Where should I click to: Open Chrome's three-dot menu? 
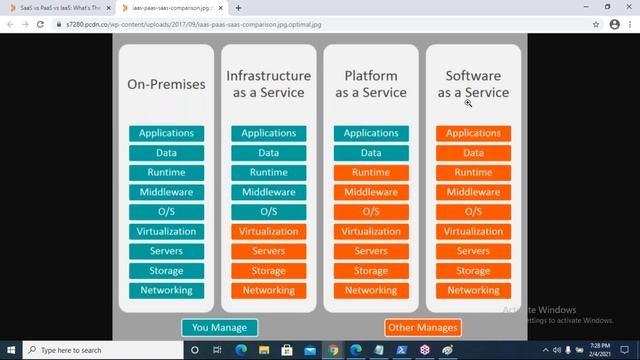[630, 24]
